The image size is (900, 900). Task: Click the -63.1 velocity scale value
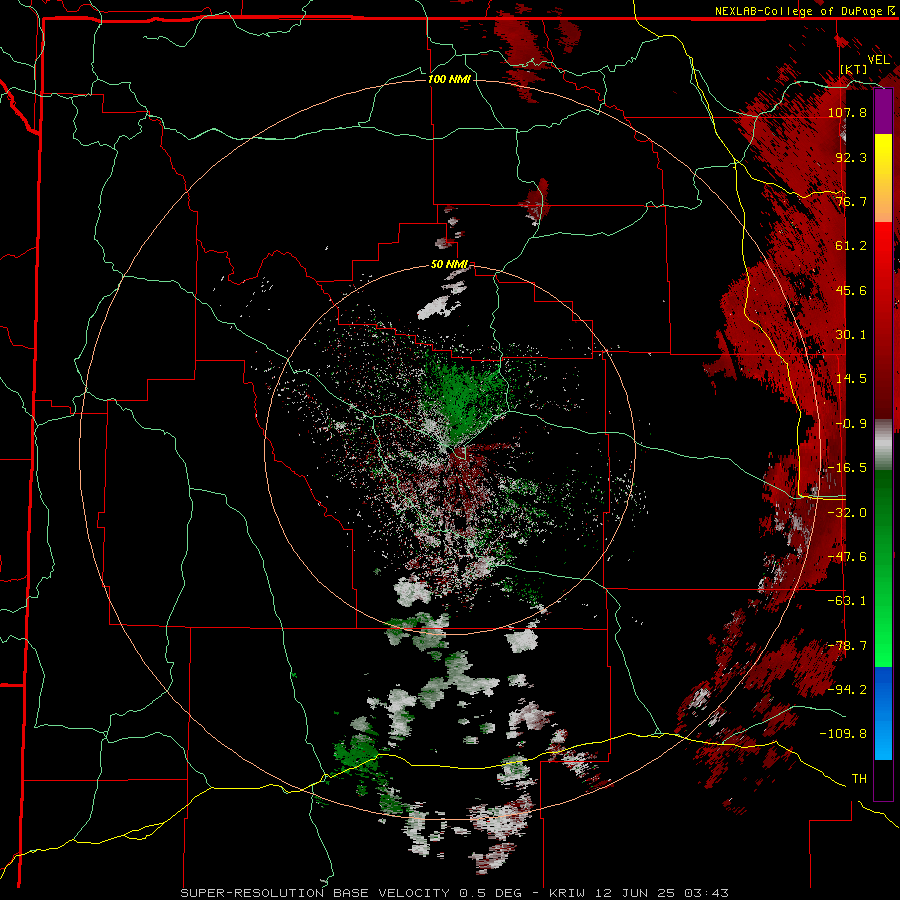[x=847, y=601]
